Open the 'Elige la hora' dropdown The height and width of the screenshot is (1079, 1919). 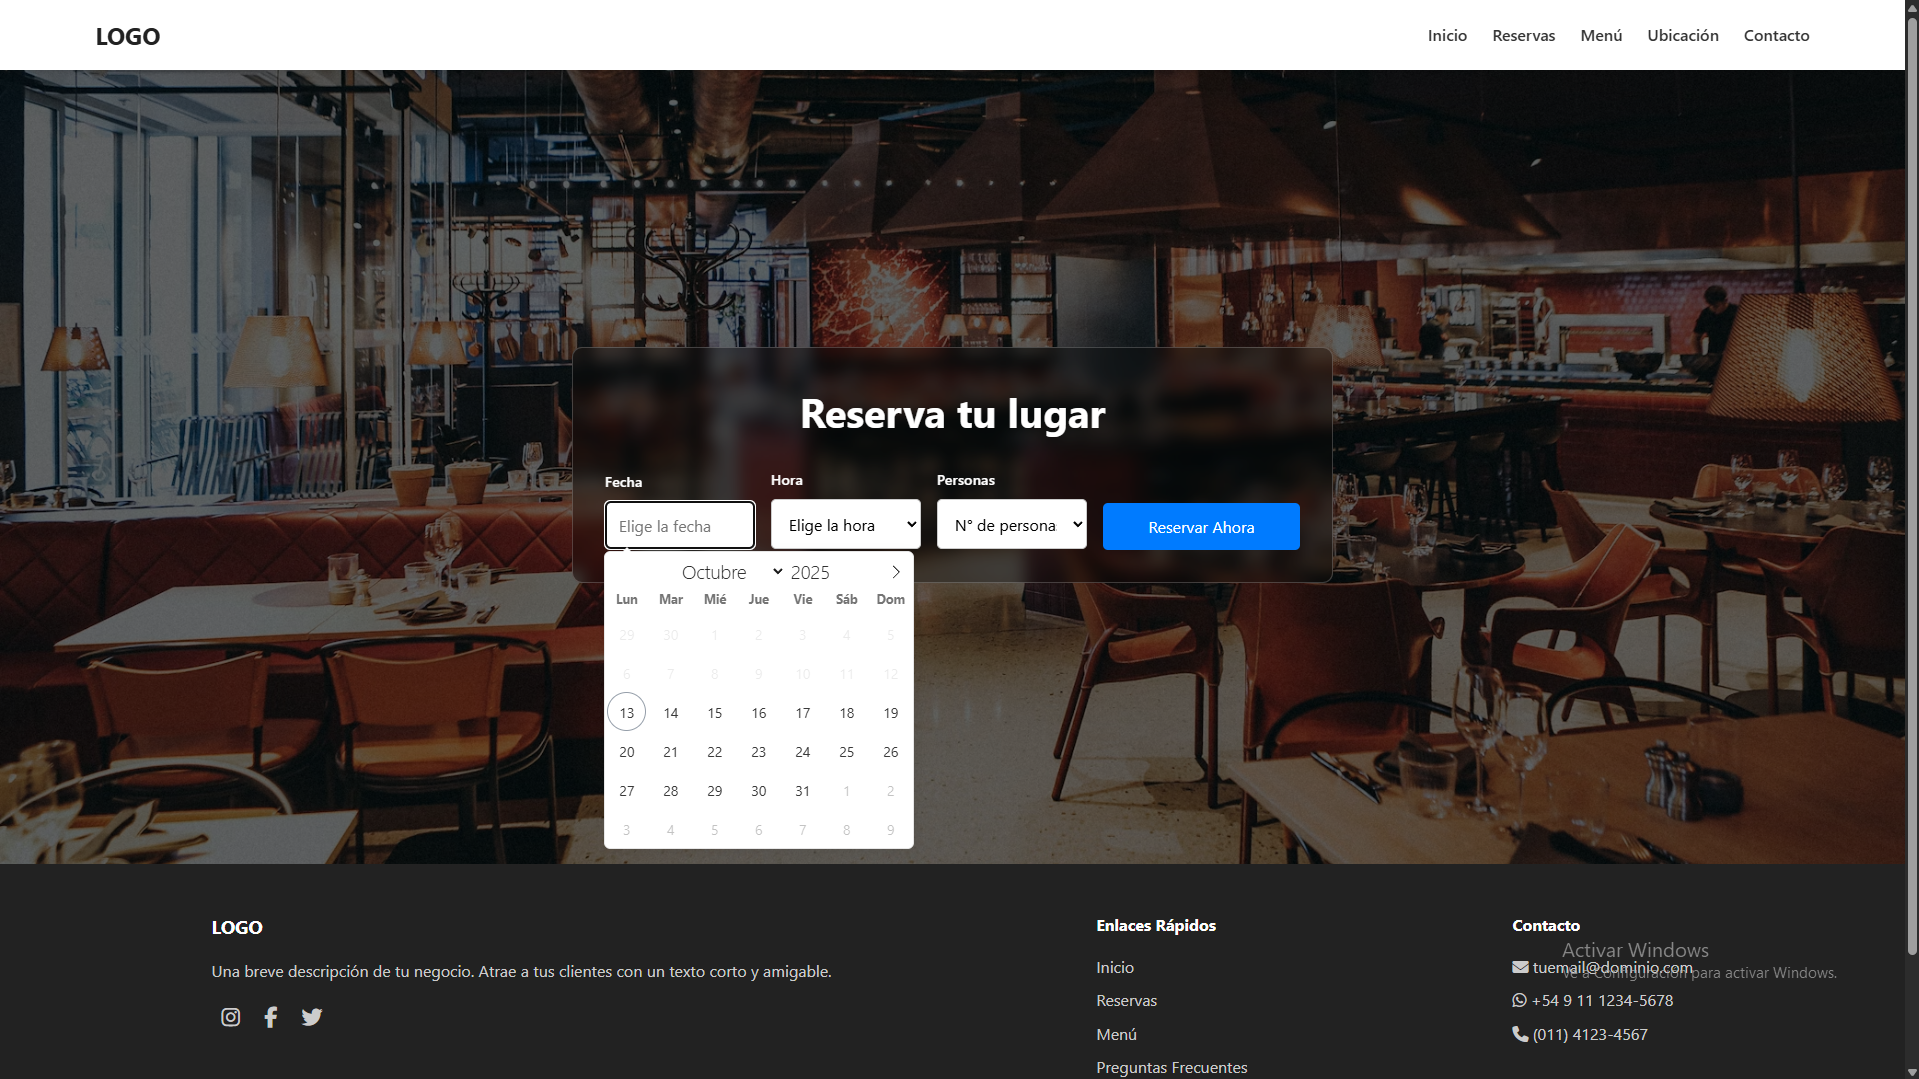(x=845, y=525)
